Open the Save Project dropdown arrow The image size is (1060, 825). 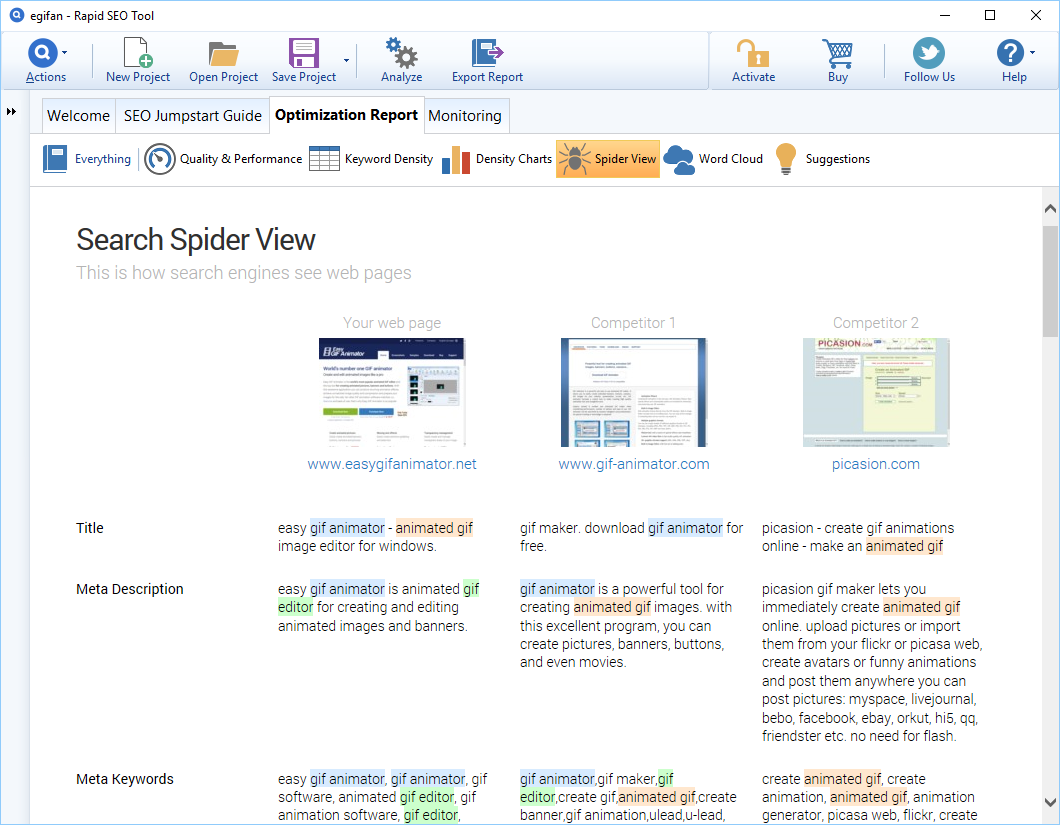tap(346, 60)
